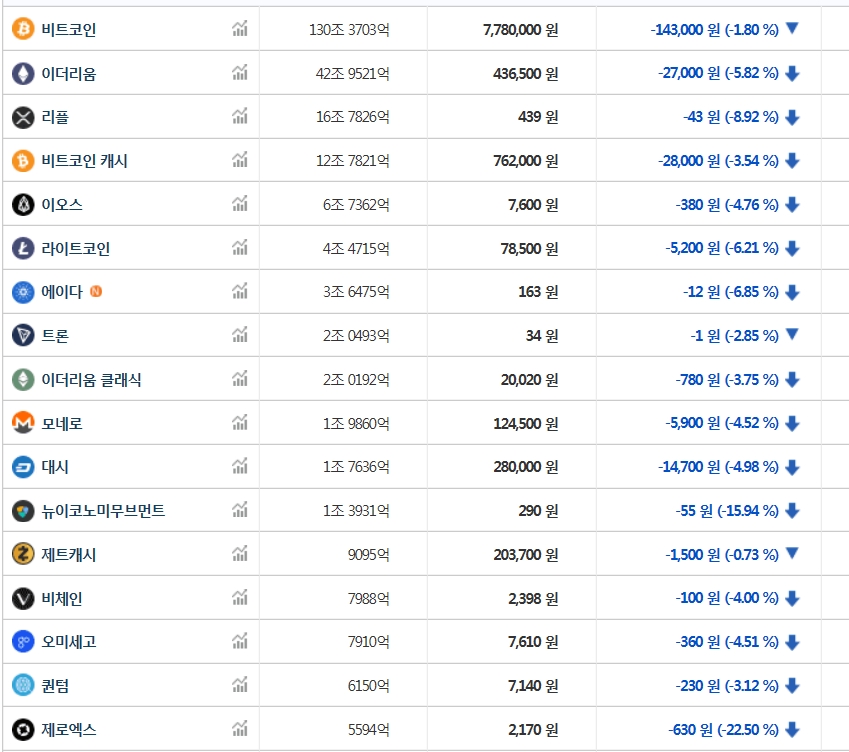Open the 이더리움 coin name link
849x752 pixels.
pos(69,74)
